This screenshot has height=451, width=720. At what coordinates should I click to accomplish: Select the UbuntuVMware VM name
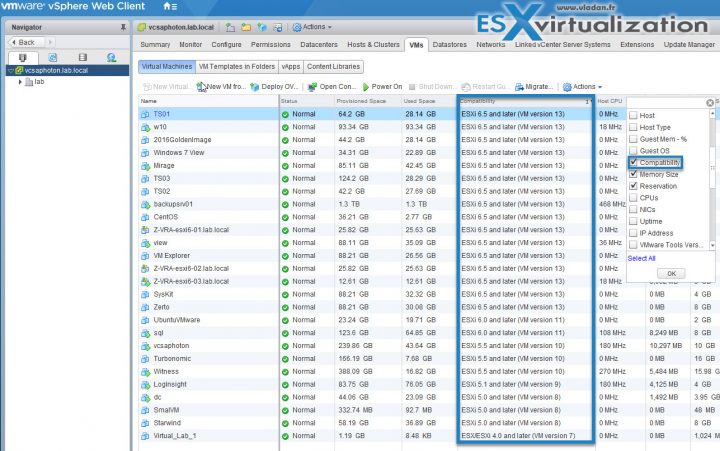177,320
